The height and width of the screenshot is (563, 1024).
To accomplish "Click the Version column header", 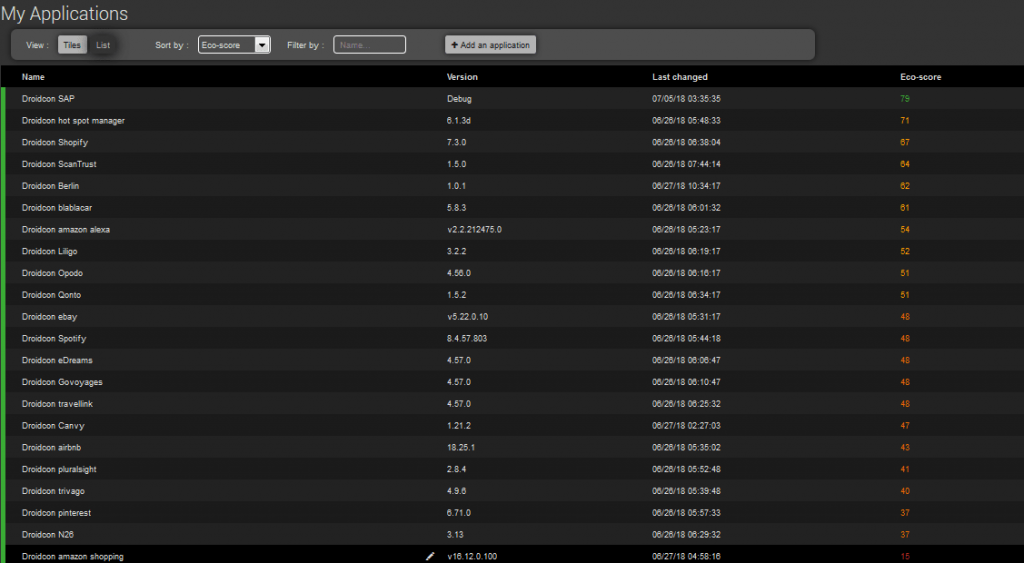I will click(462, 77).
